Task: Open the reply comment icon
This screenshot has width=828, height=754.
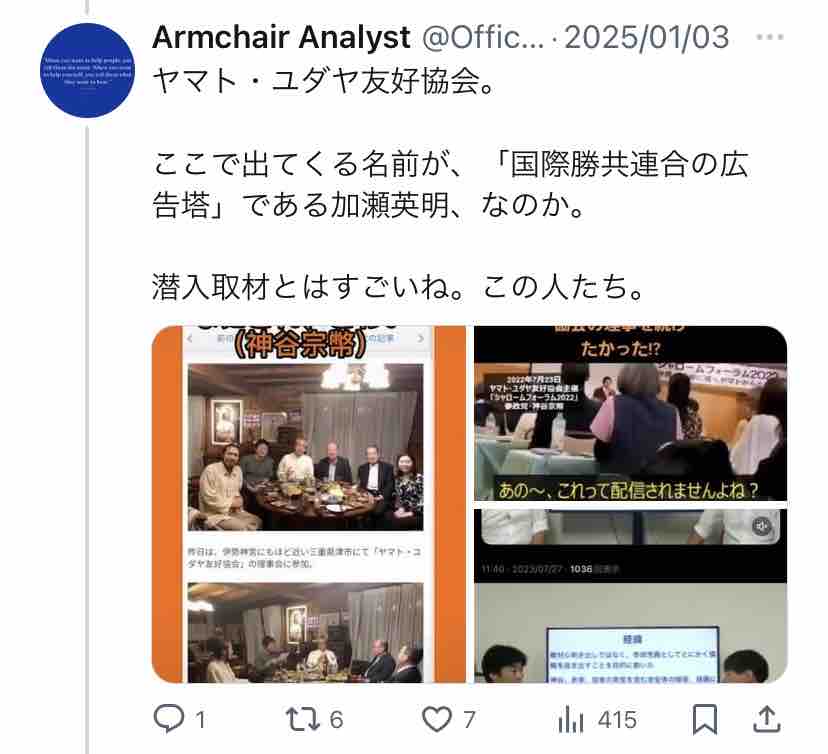Action: click(x=168, y=719)
